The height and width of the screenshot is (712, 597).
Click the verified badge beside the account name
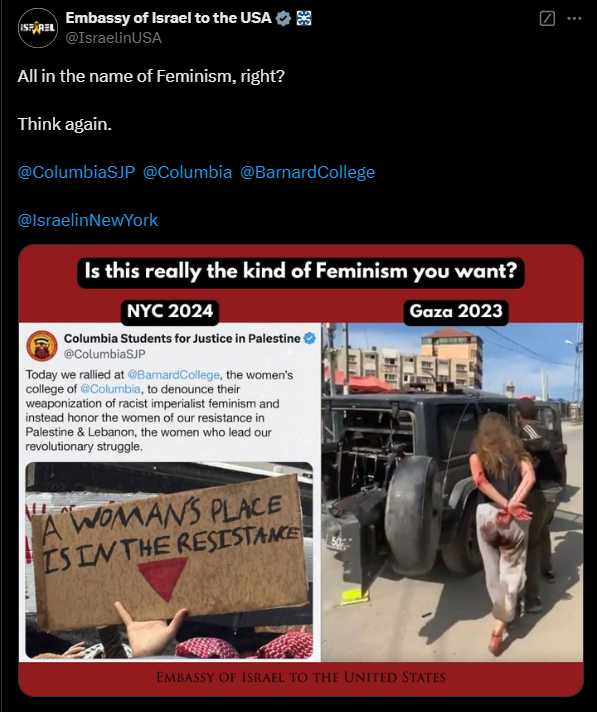pos(284,18)
